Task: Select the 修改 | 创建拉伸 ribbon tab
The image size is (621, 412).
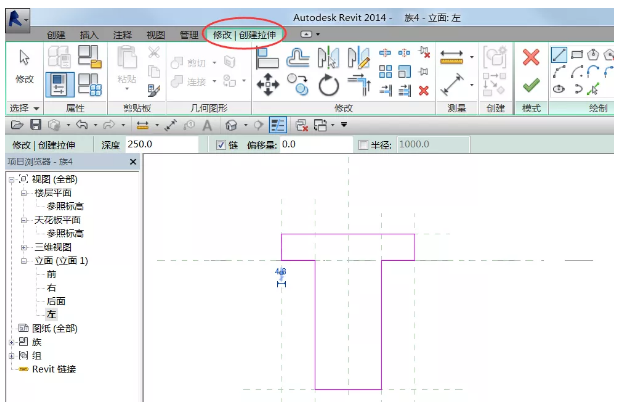Action: pos(244,35)
